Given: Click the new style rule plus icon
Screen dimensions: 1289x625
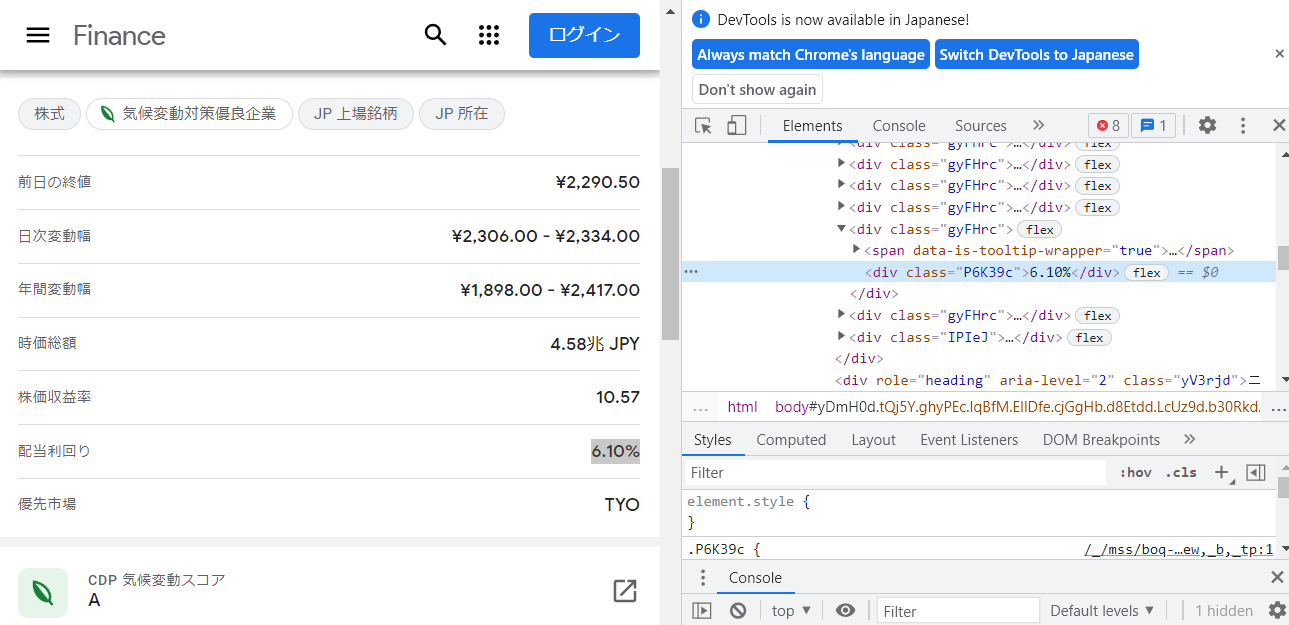Looking at the screenshot, I should pos(1222,472).
